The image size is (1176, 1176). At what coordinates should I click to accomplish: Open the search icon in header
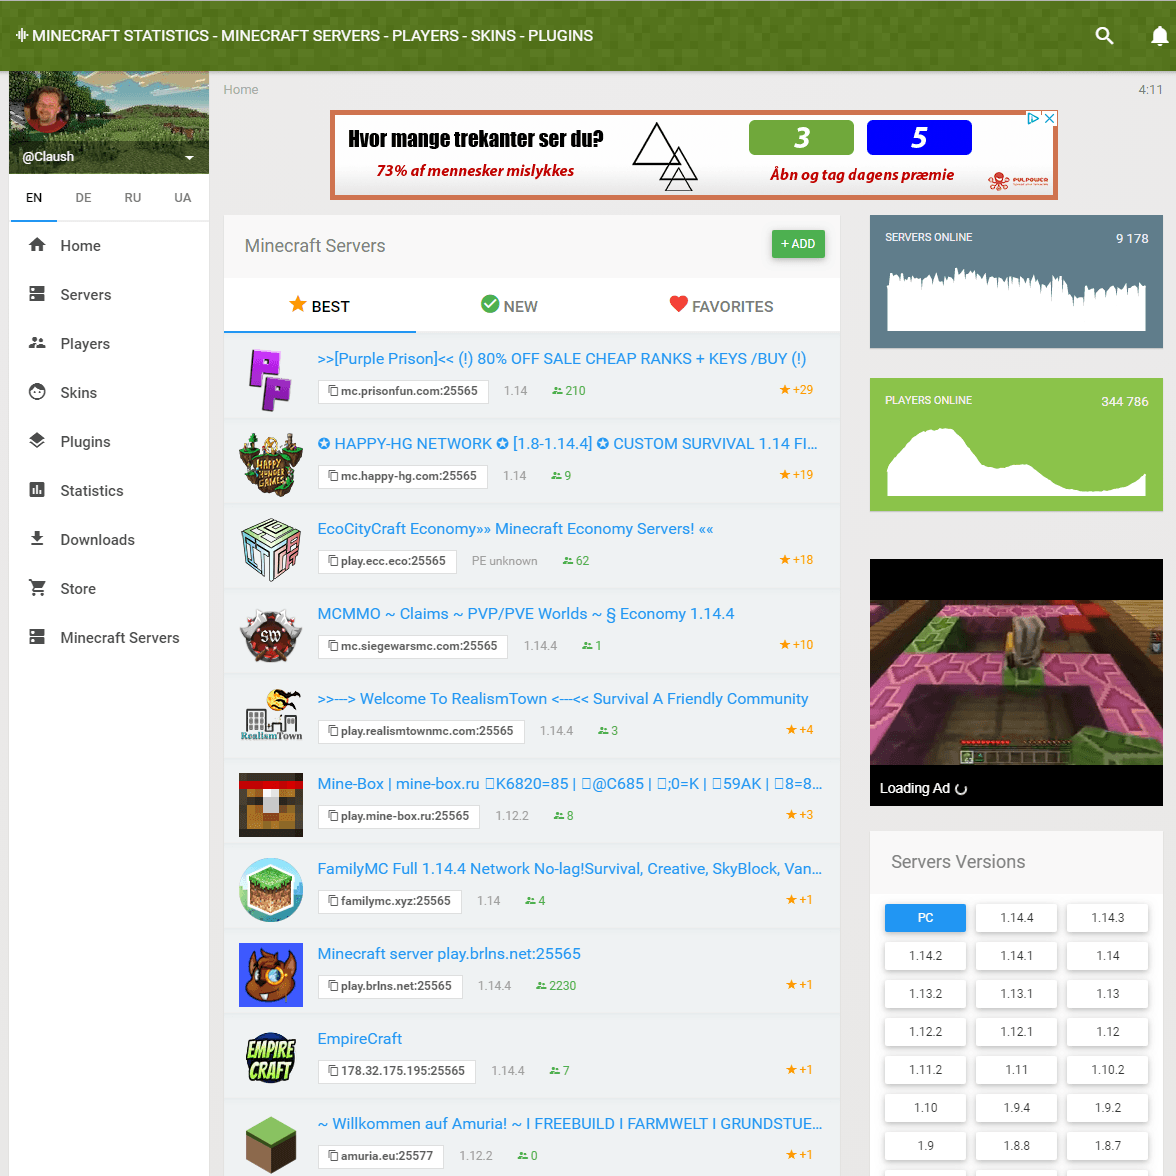(x=1104, y=35)
